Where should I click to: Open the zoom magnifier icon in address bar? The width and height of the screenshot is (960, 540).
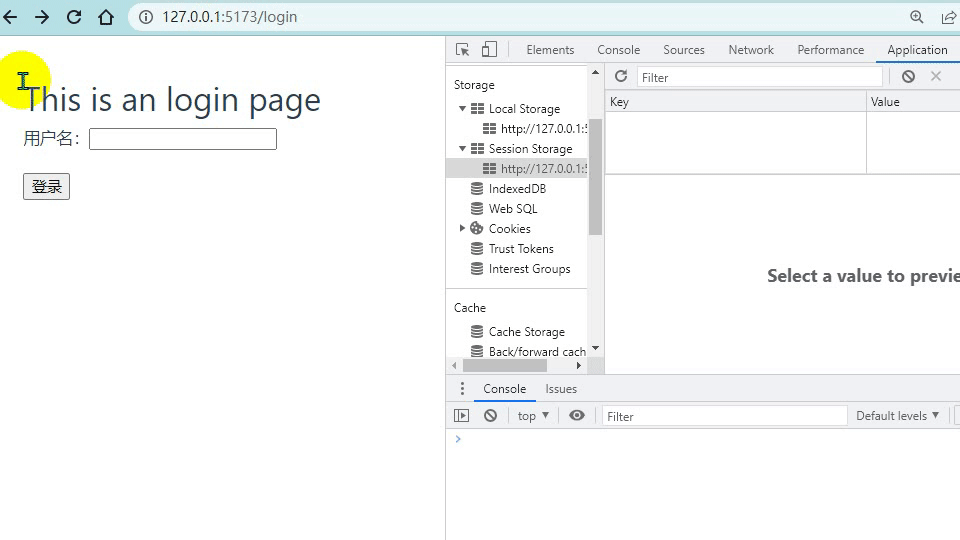coord(917,17)
